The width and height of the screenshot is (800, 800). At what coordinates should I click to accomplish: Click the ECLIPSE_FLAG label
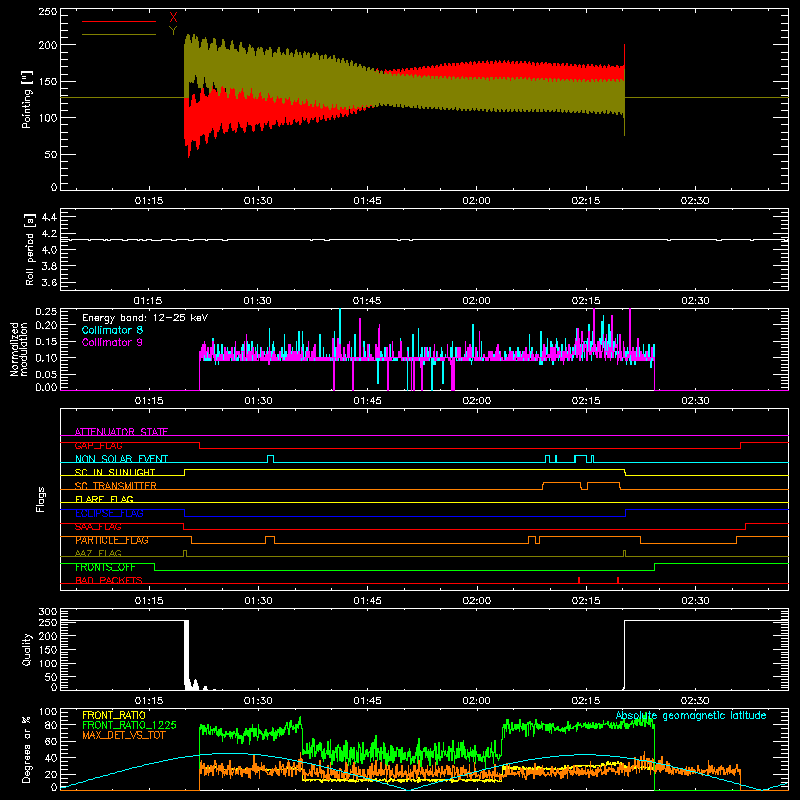(x=109, y=513)
